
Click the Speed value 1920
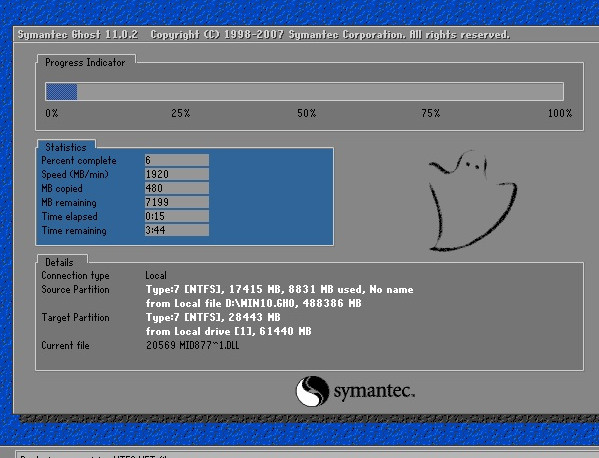(x=176, y=174)
